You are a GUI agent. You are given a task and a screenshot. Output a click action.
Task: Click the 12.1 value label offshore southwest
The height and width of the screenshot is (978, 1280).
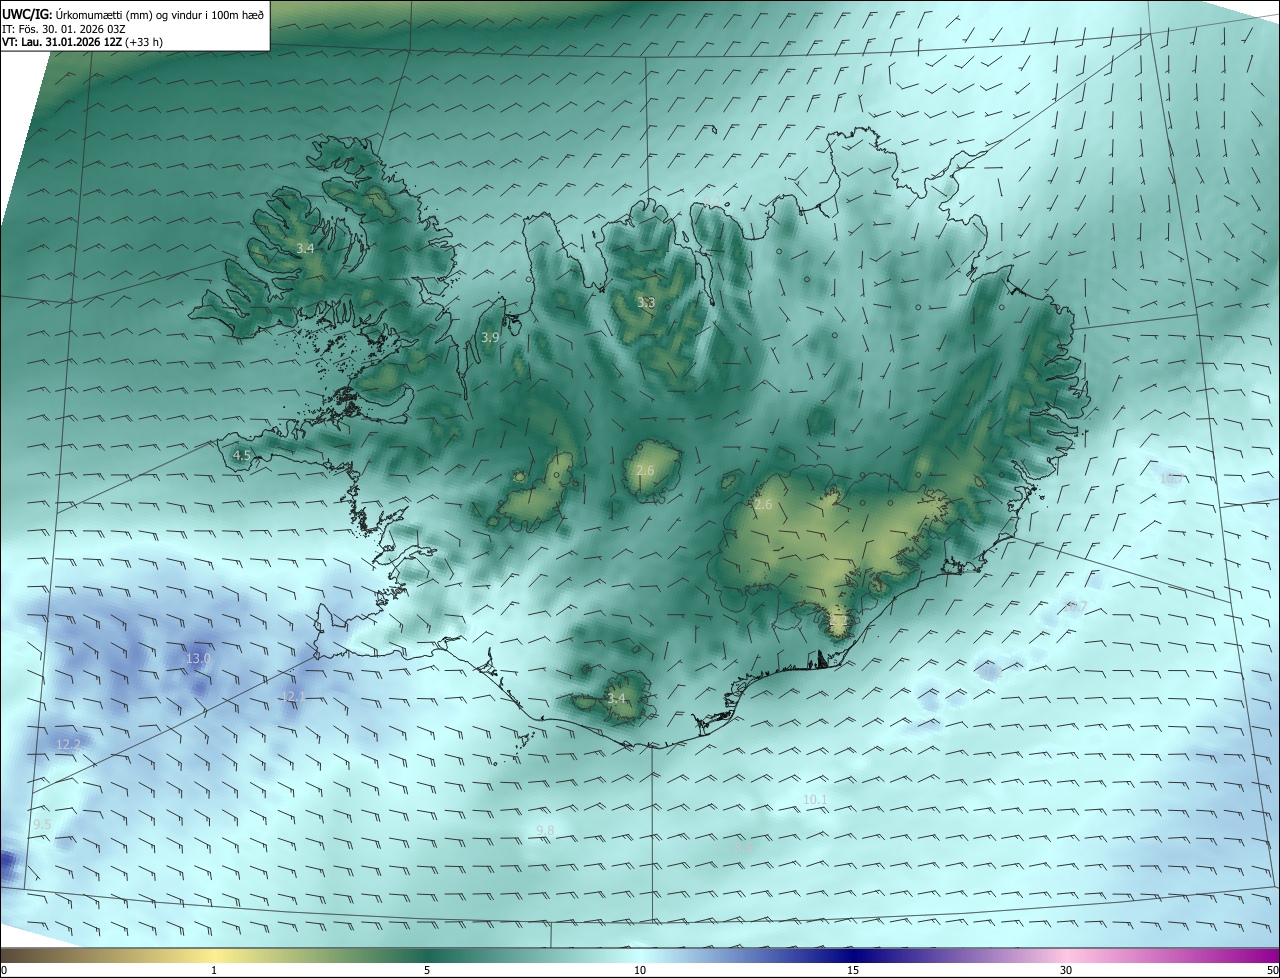292,696
